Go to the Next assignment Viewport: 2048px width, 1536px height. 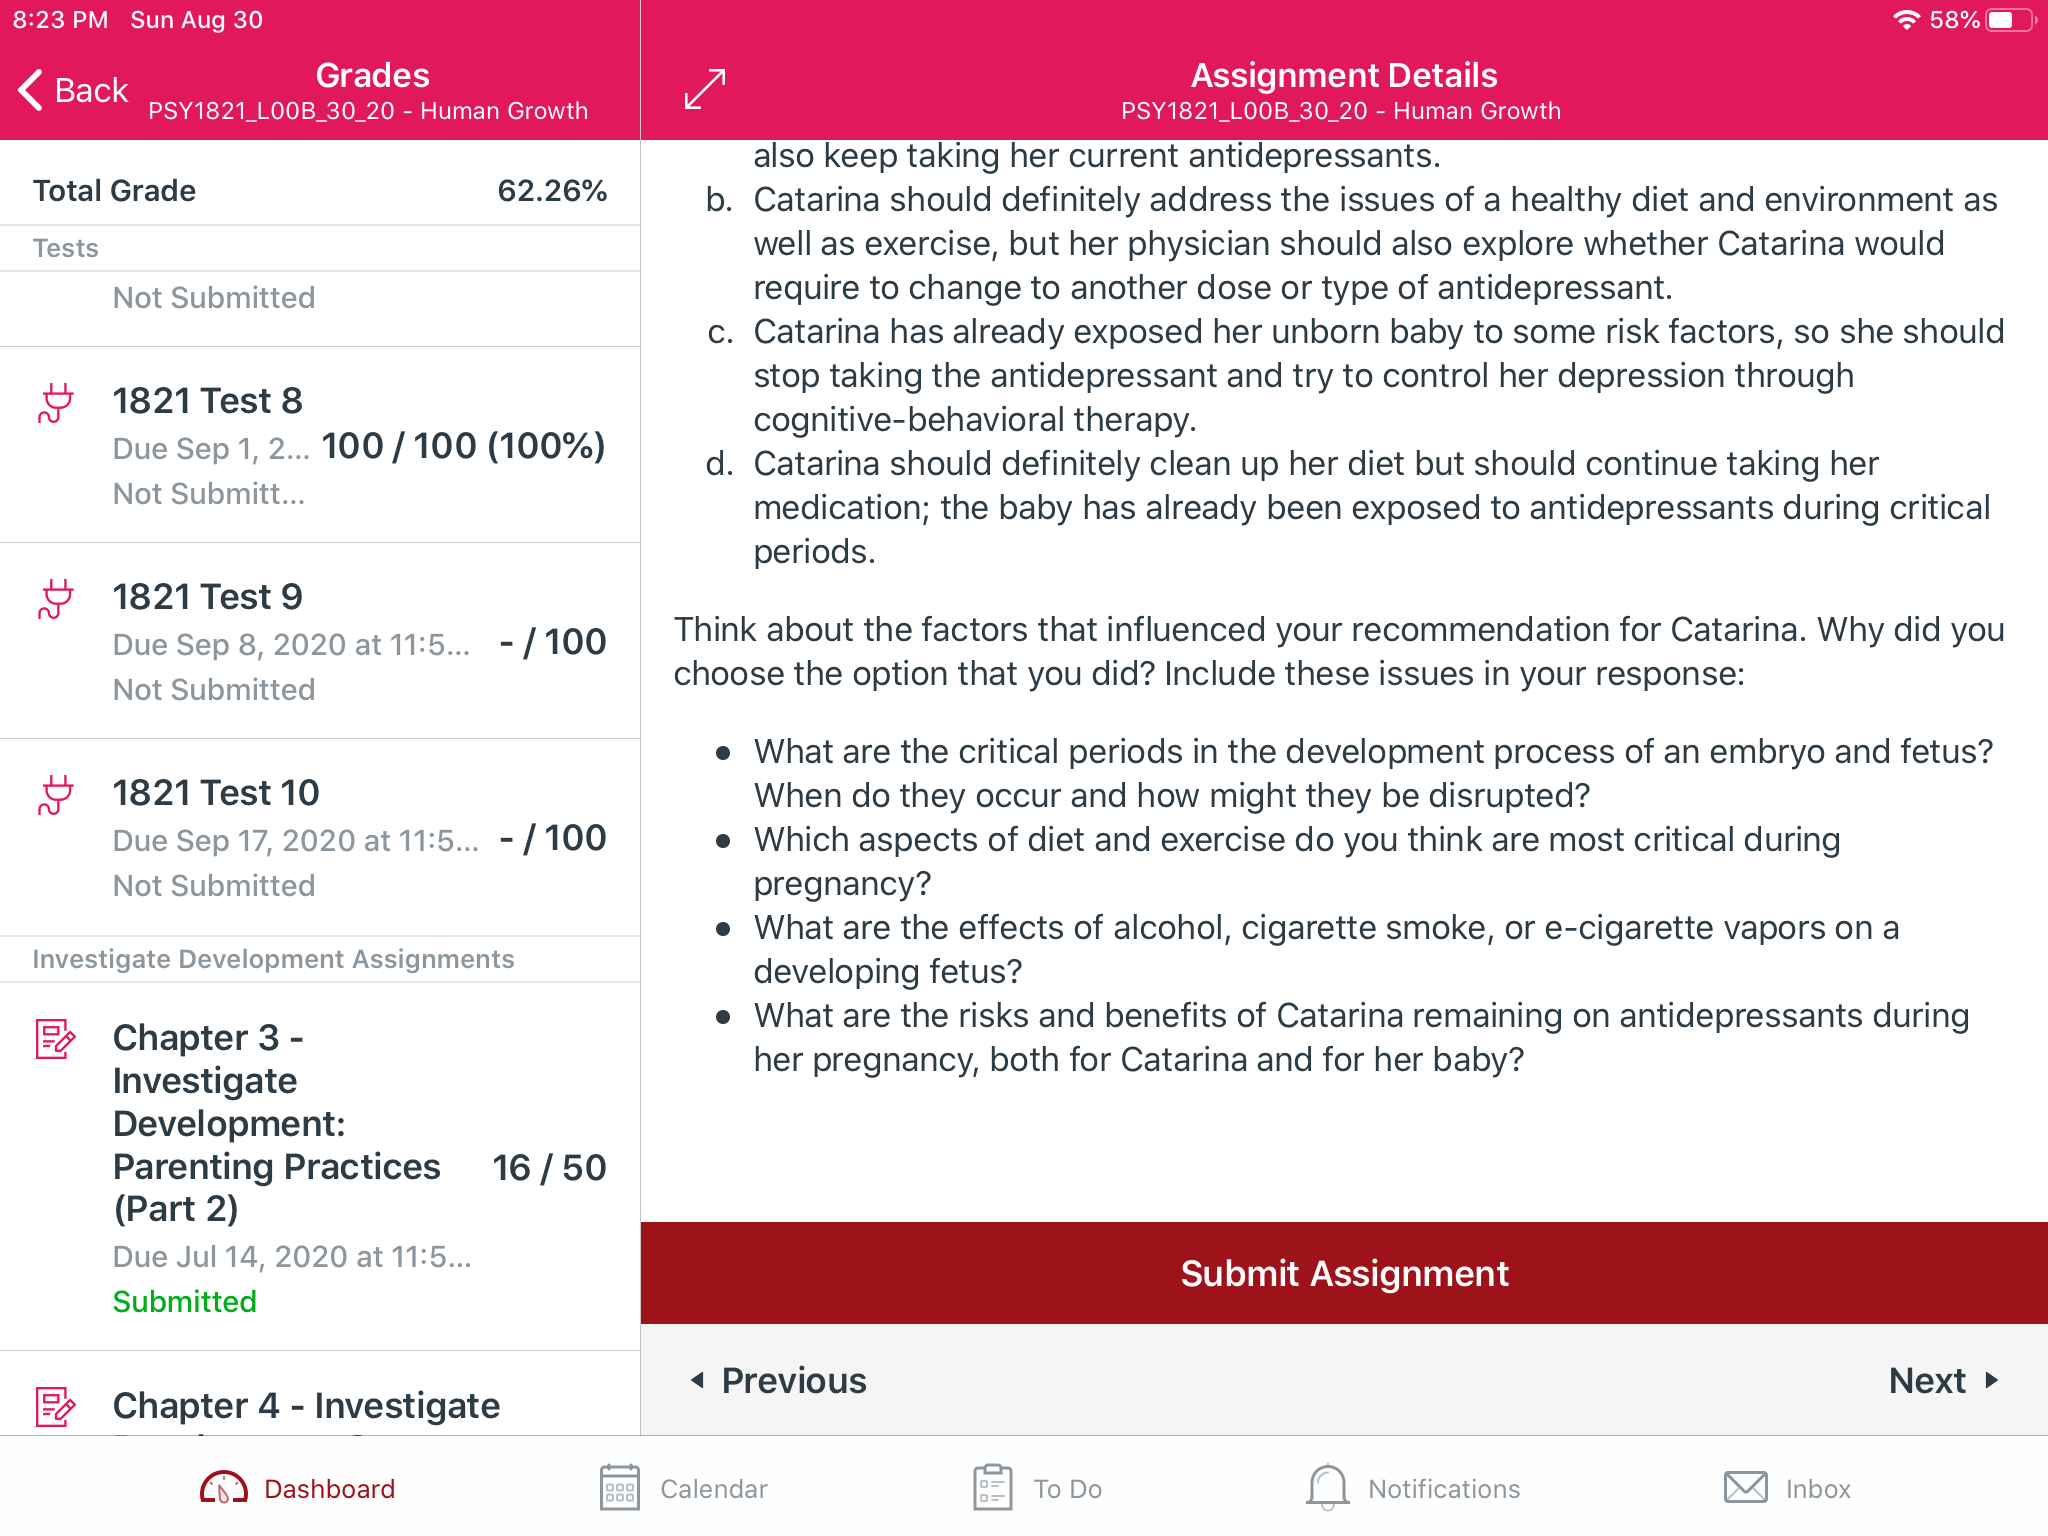click(1943, 1380)
